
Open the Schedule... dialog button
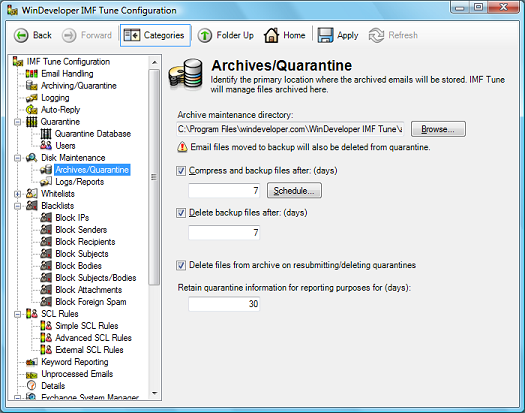[x=294, y=190]
